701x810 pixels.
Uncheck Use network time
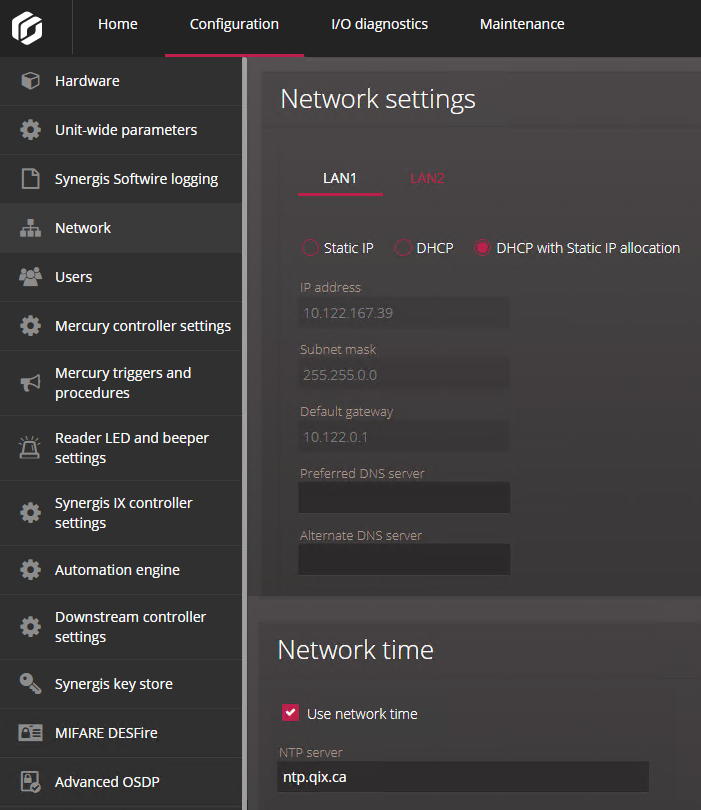click(x=290, y=713)
